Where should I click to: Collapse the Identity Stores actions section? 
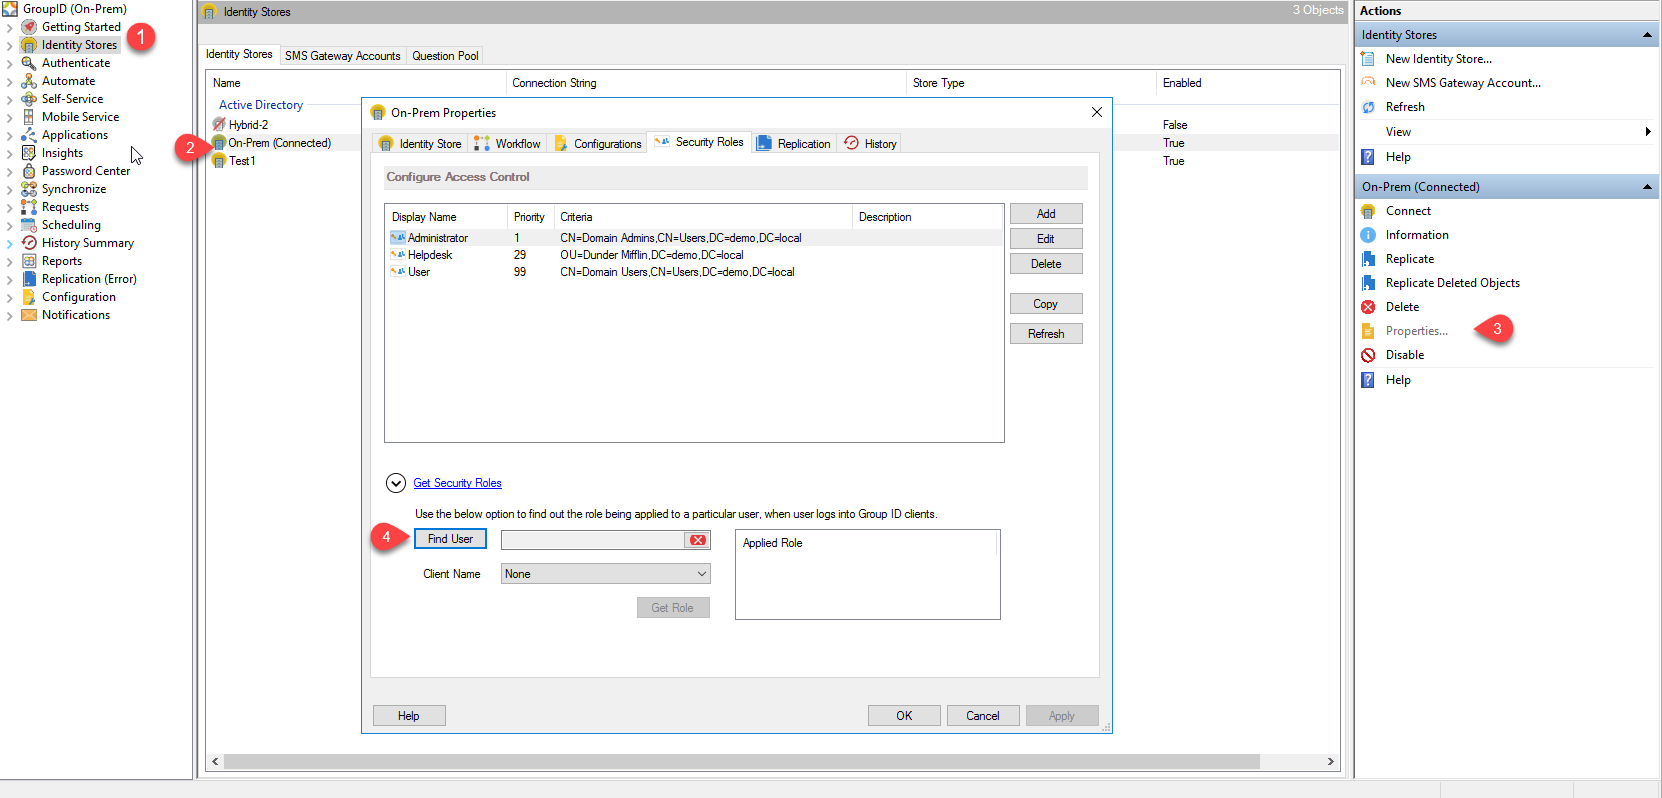[x=1647, y=35]
